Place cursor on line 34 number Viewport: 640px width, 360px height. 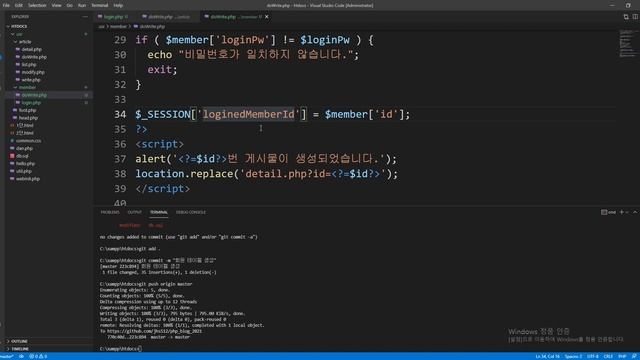click(120, 114)
